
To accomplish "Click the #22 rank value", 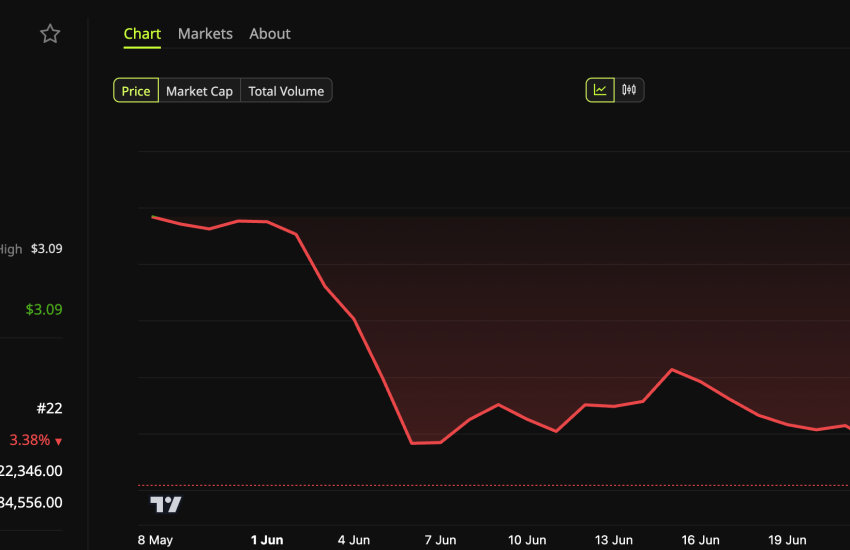I will 49,408.
